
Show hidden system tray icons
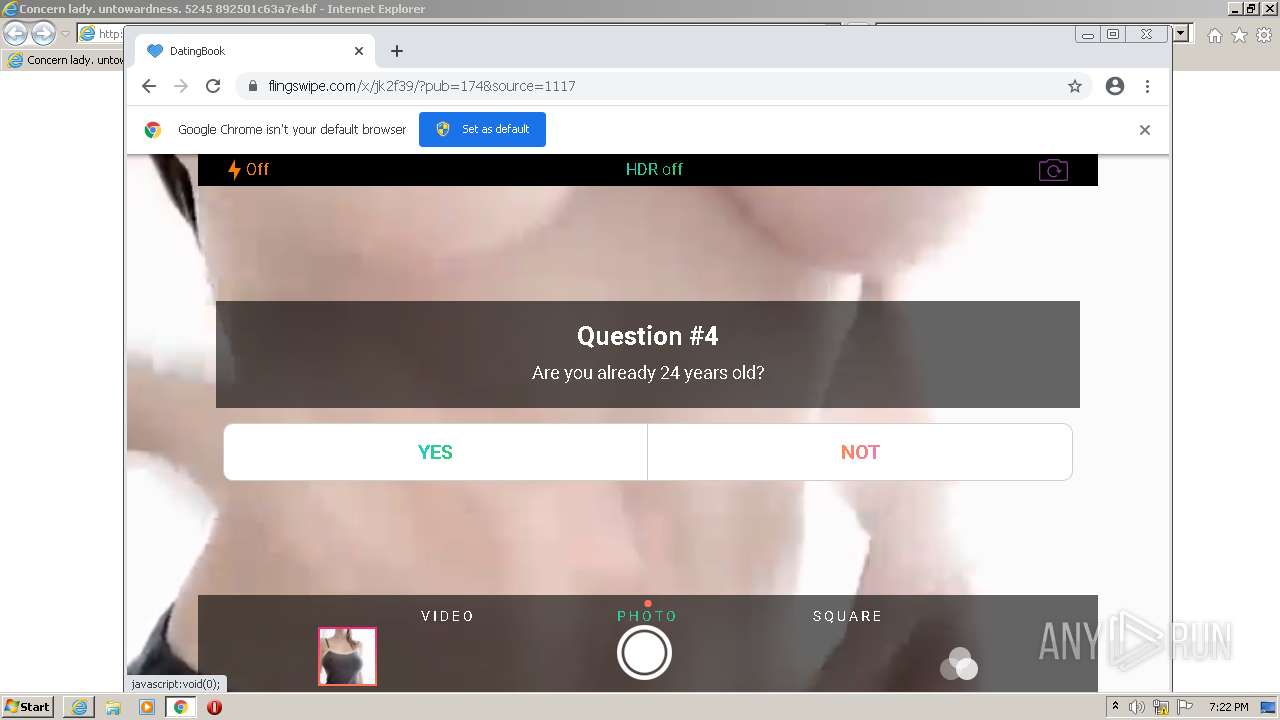[1116, 707]
